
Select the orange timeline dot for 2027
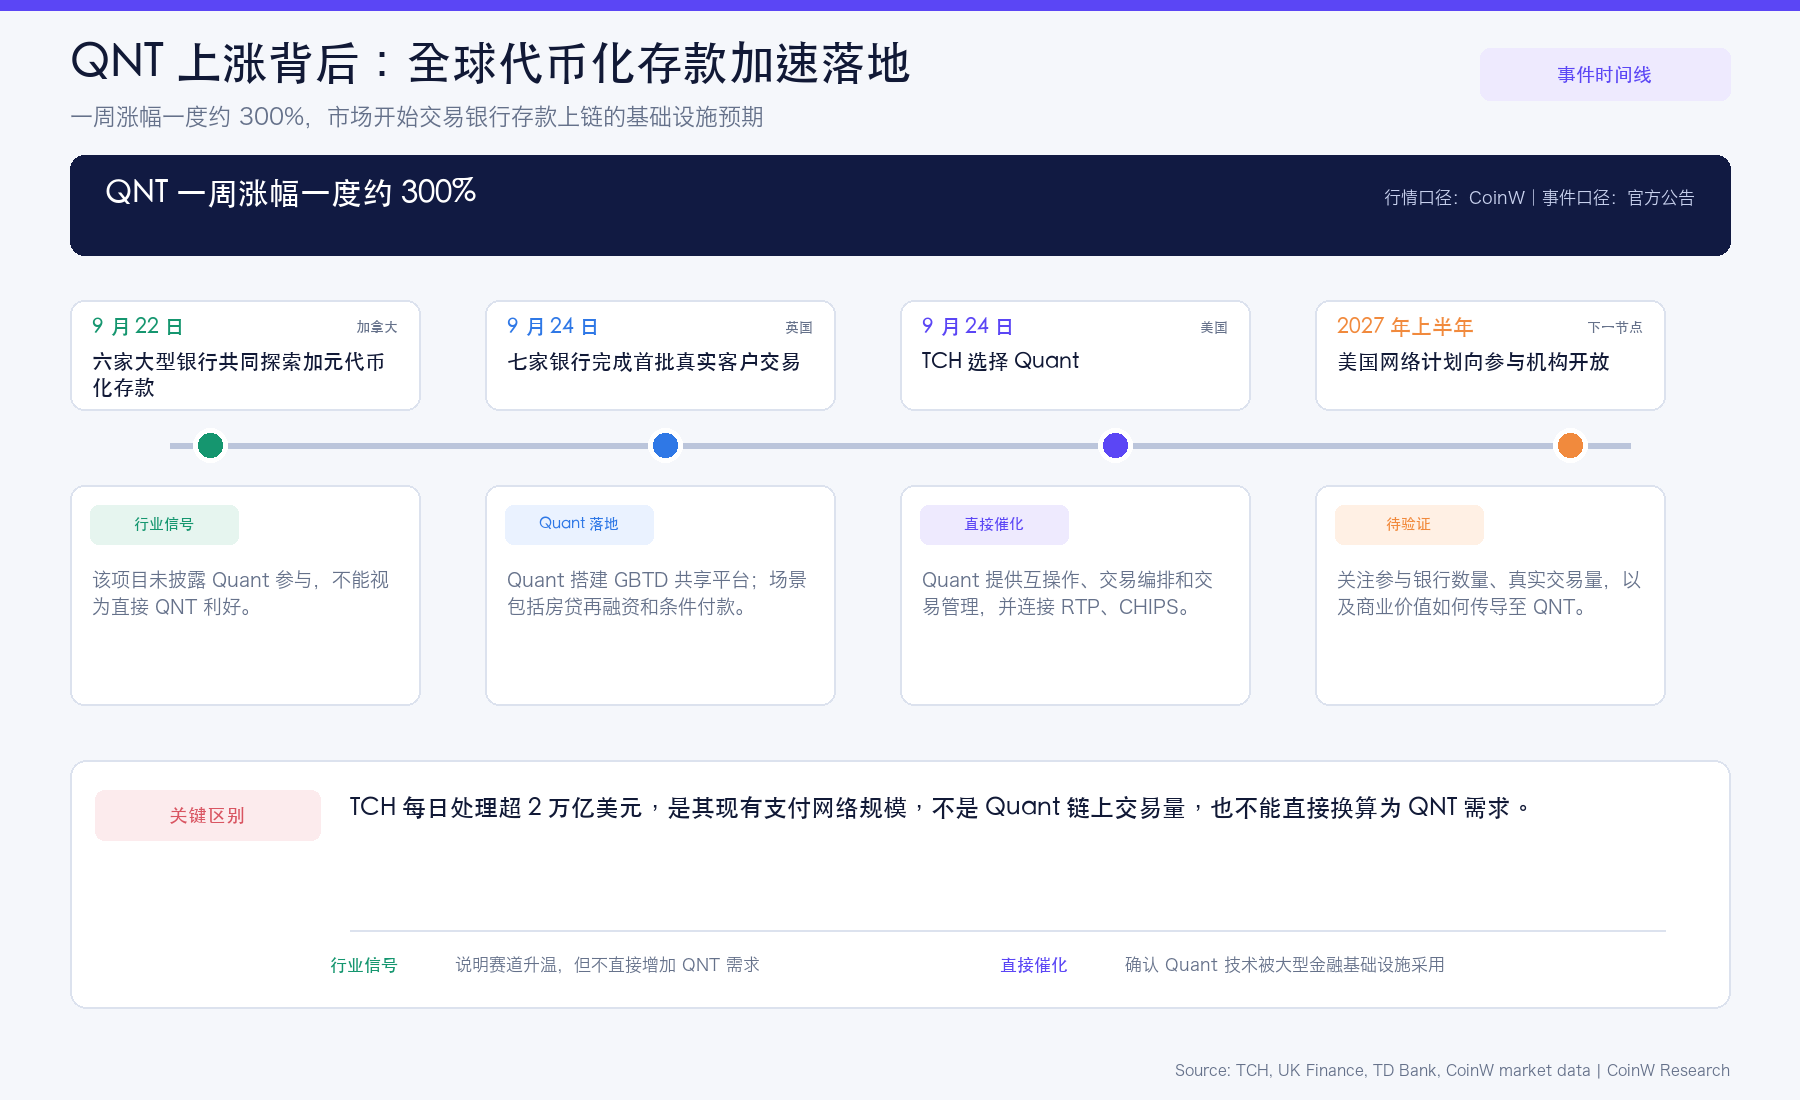point(1570,445)
